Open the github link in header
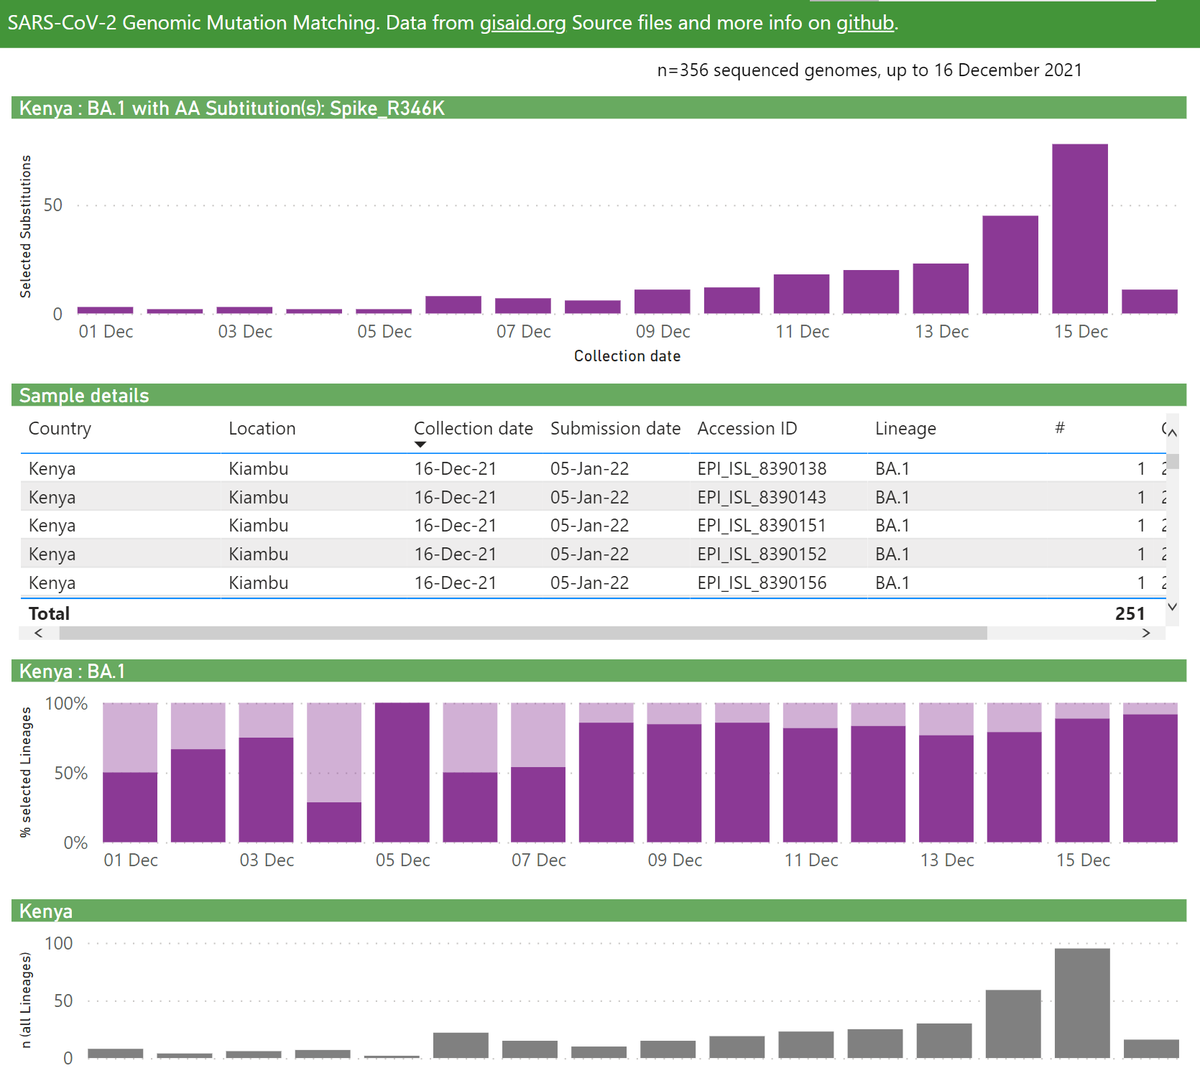Screen dimensions: 1200x1086 click(x=865, y=23)
